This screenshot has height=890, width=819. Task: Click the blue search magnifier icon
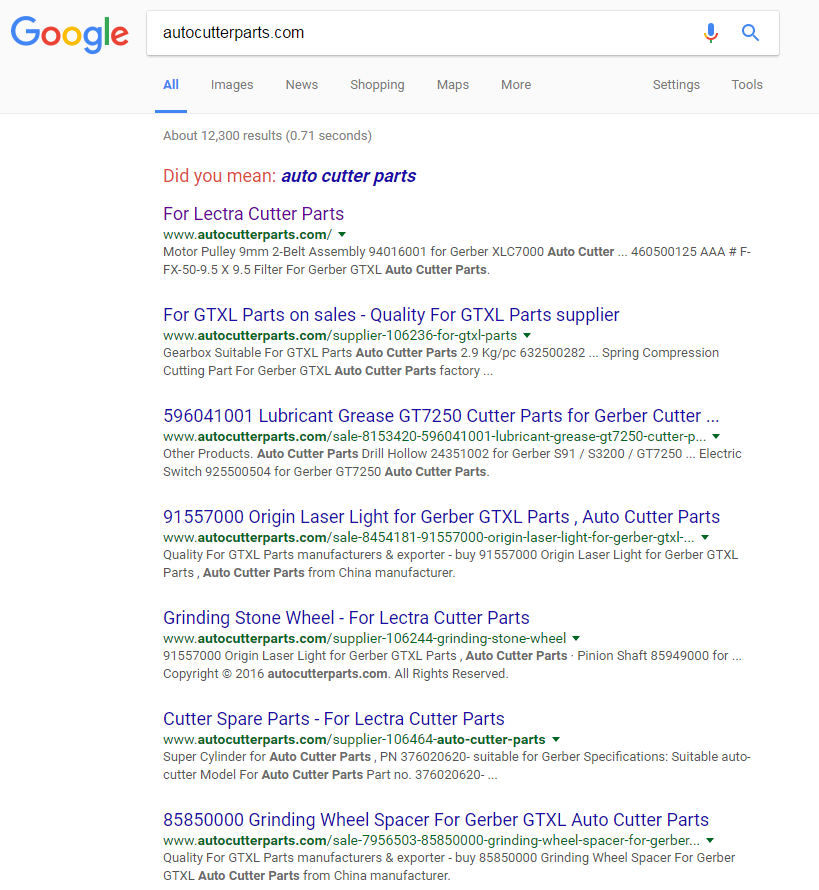[x=750, y=33]
